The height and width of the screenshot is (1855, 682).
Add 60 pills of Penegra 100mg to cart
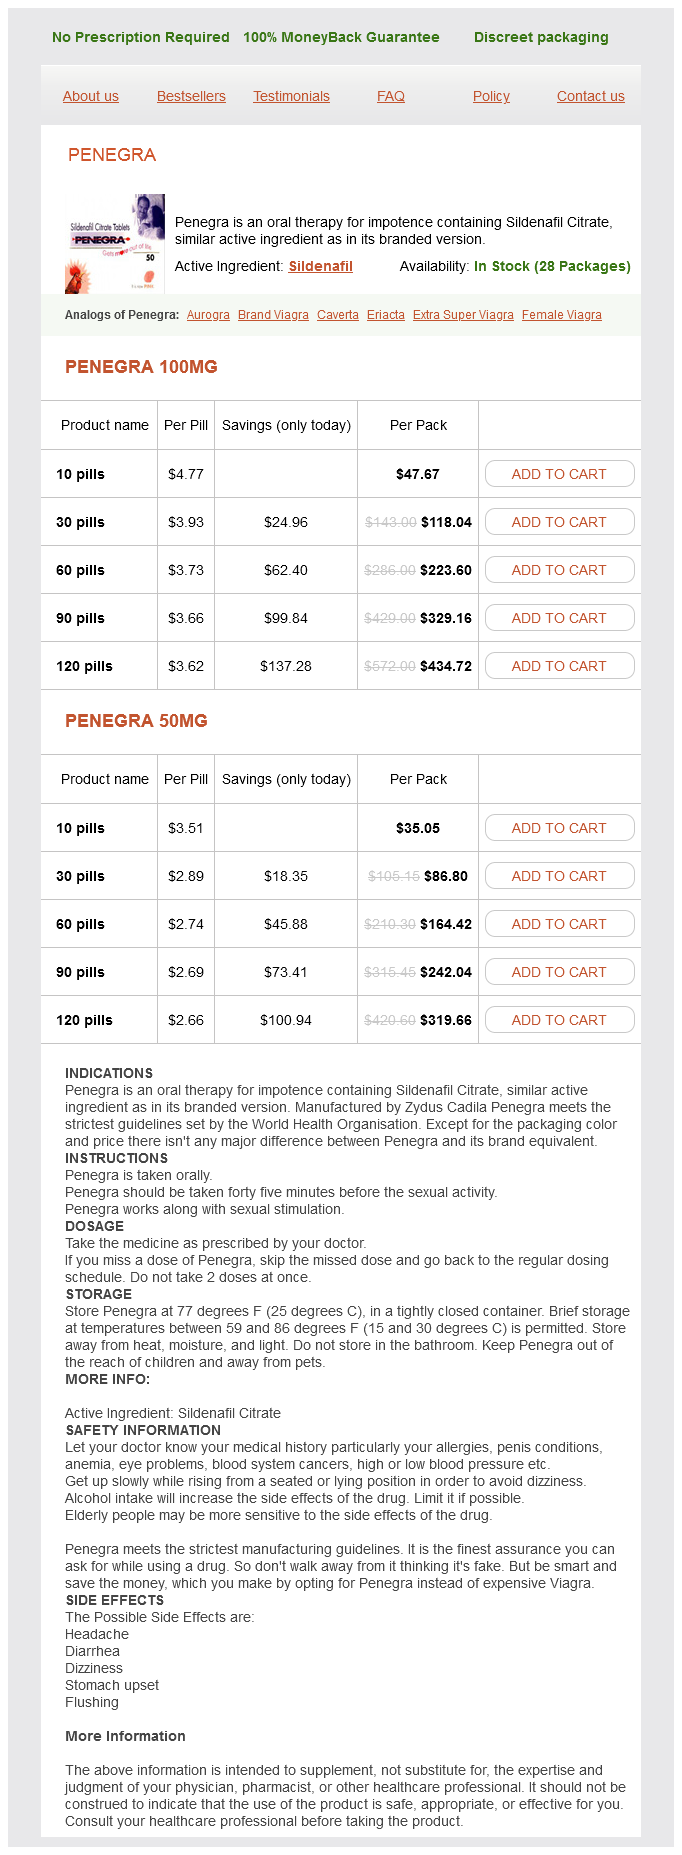pos(559,570)
